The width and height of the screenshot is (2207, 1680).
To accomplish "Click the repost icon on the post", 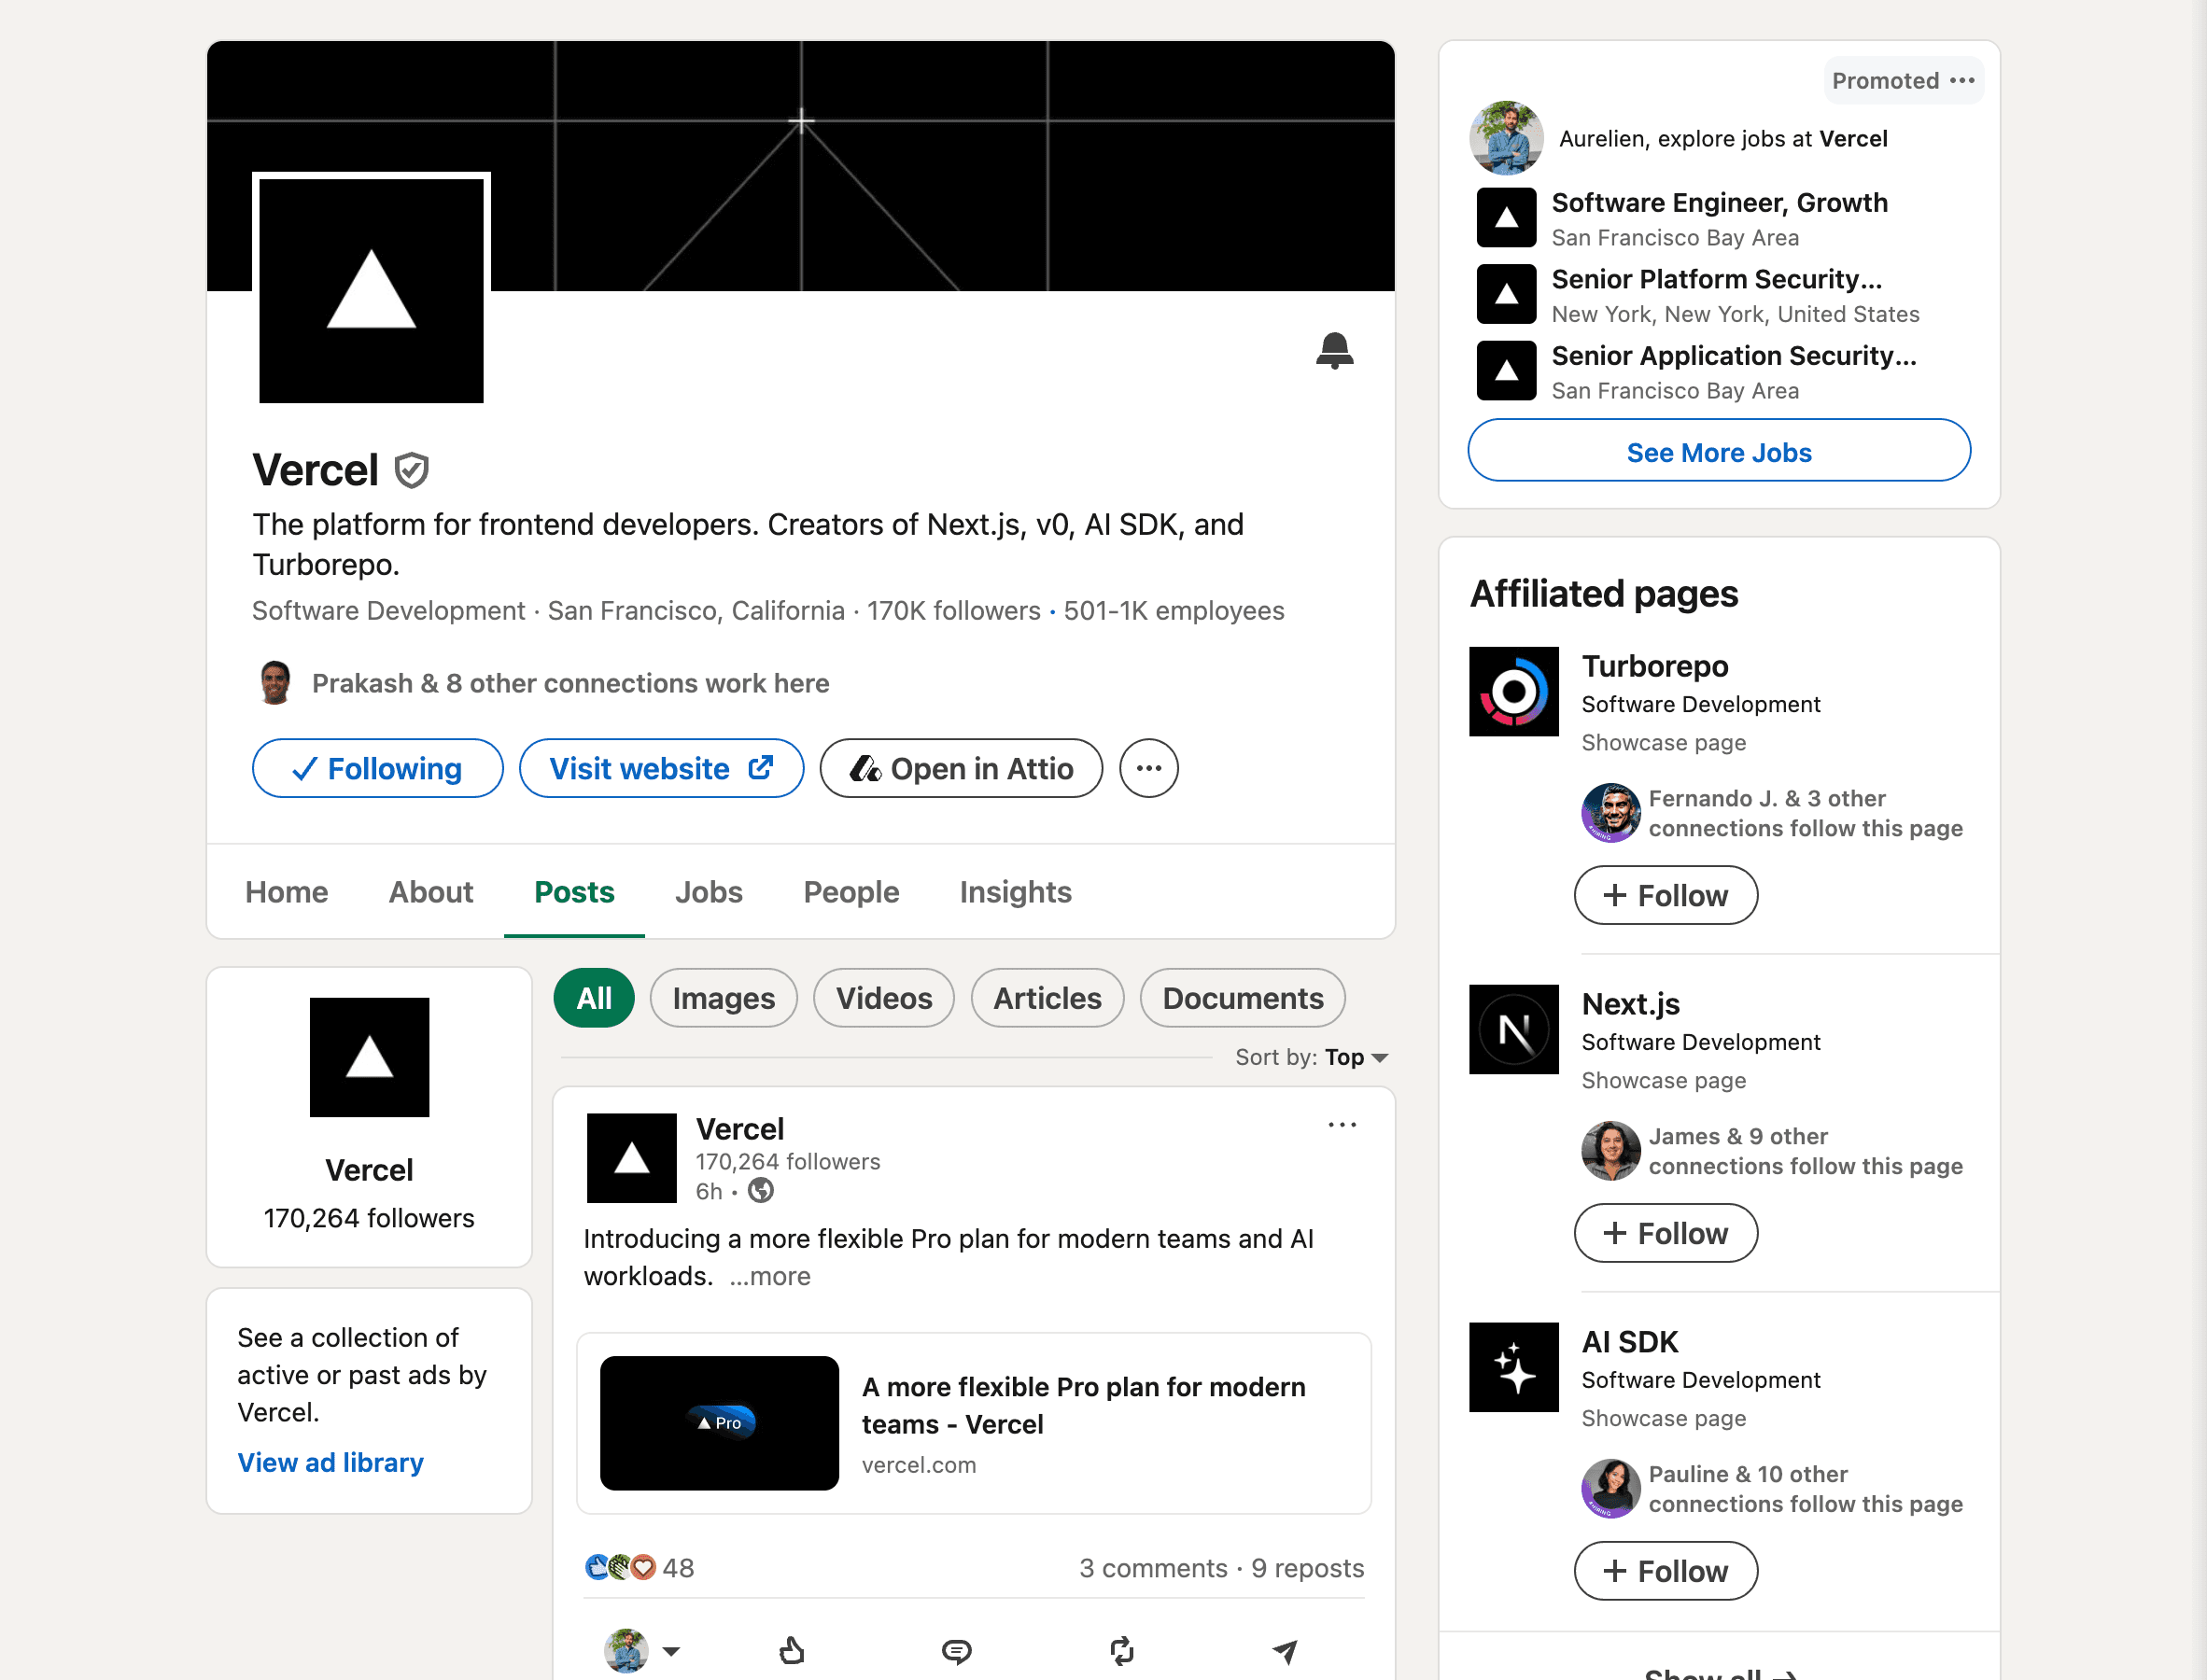I will click(x=1121, y=1650).
